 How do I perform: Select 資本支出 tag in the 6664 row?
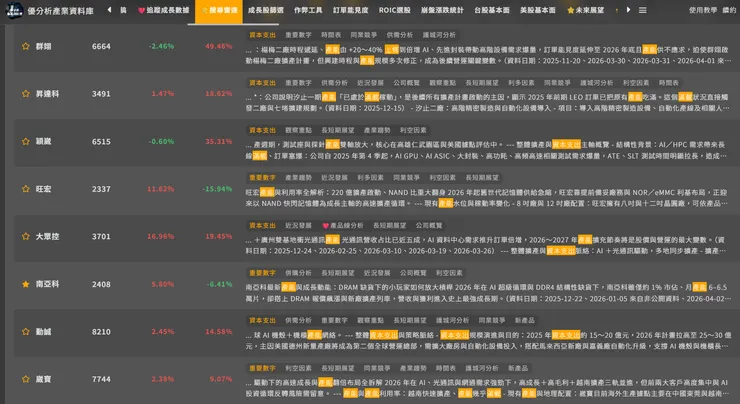point(262,35)
